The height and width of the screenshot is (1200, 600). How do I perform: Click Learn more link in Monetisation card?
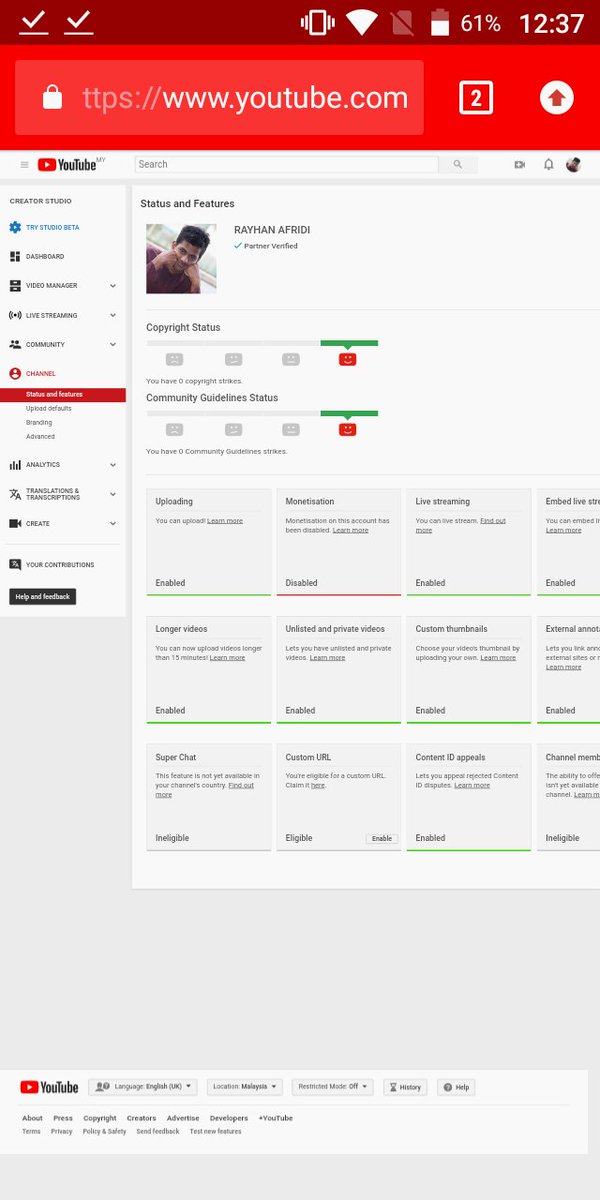[350, 530]
